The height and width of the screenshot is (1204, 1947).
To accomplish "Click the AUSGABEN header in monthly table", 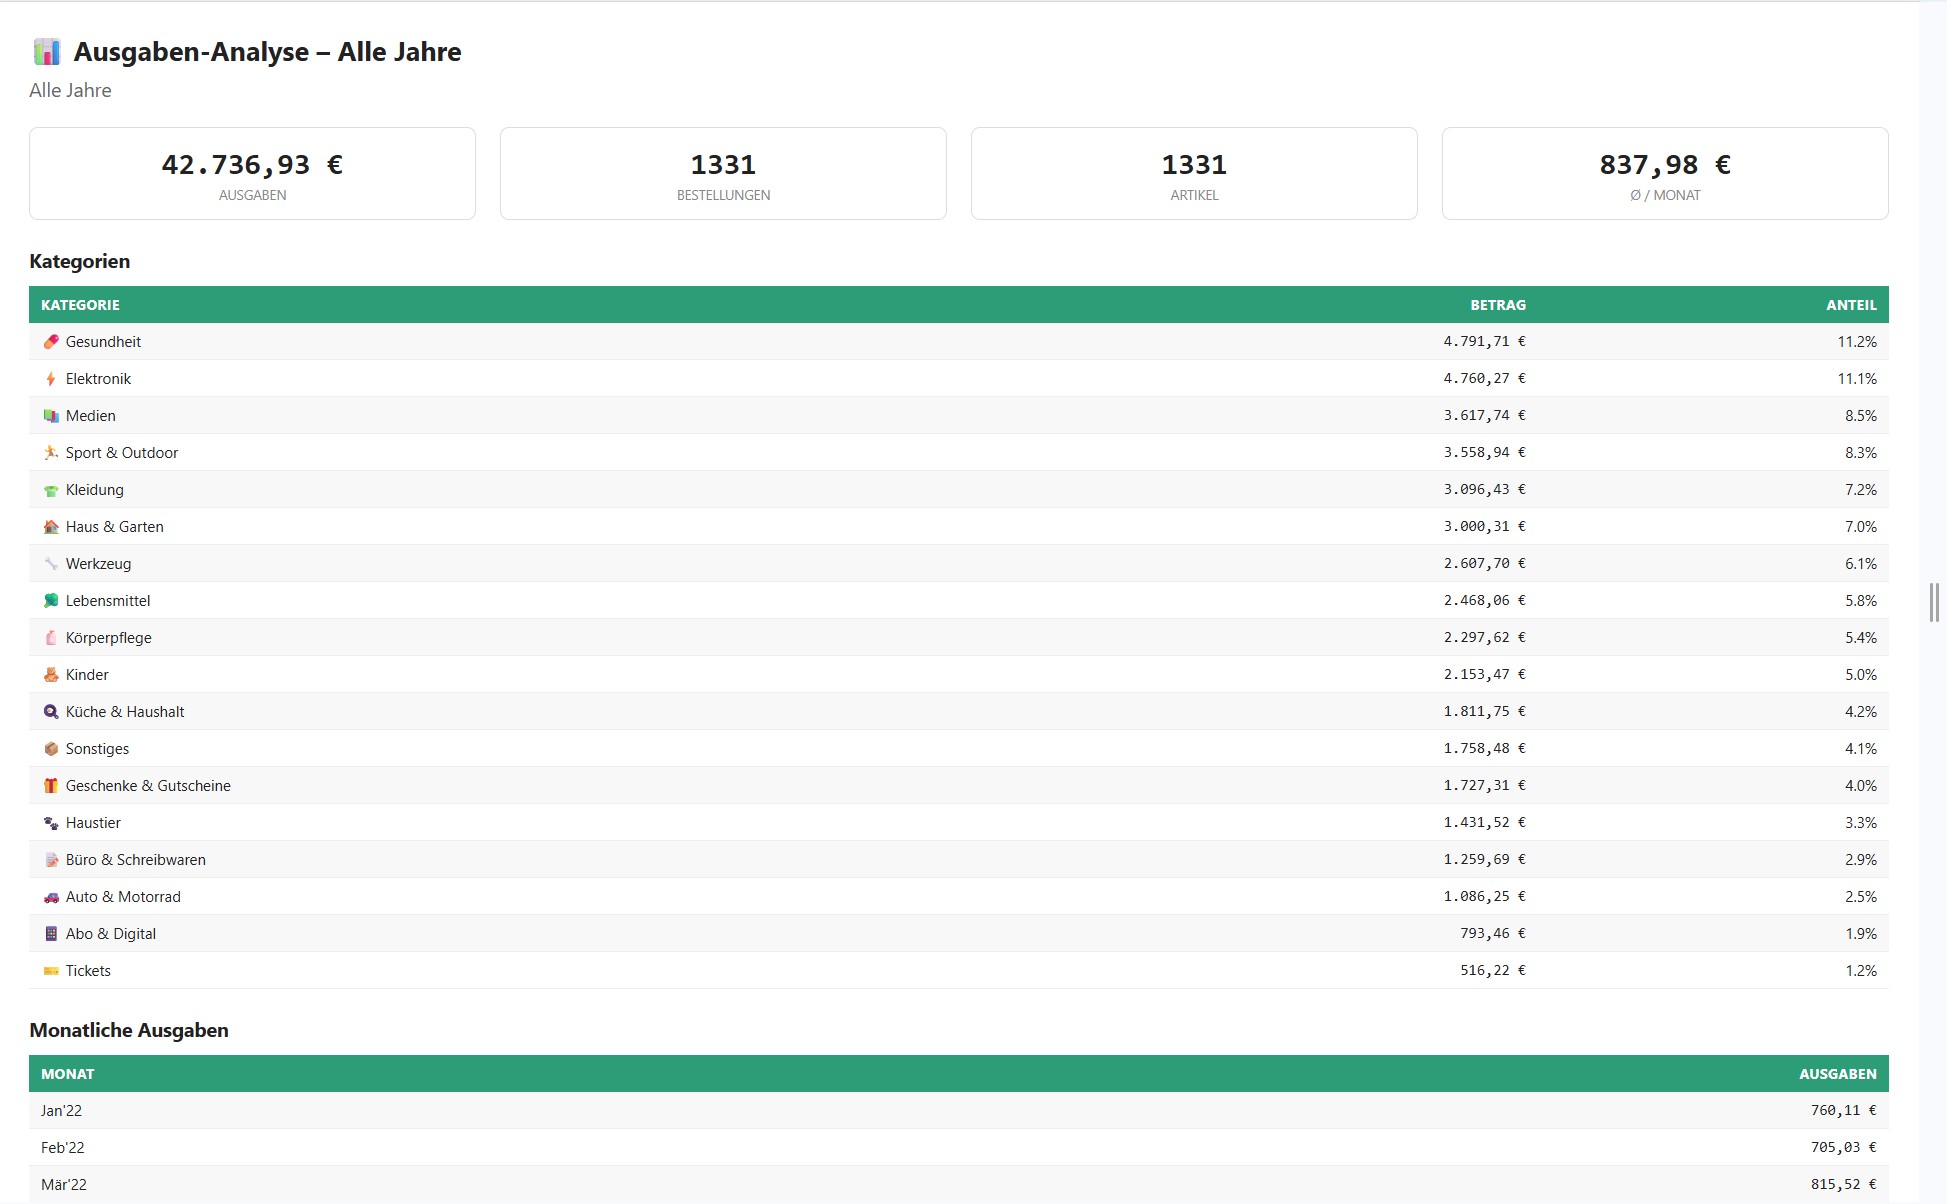I will coord(1838,1074).
